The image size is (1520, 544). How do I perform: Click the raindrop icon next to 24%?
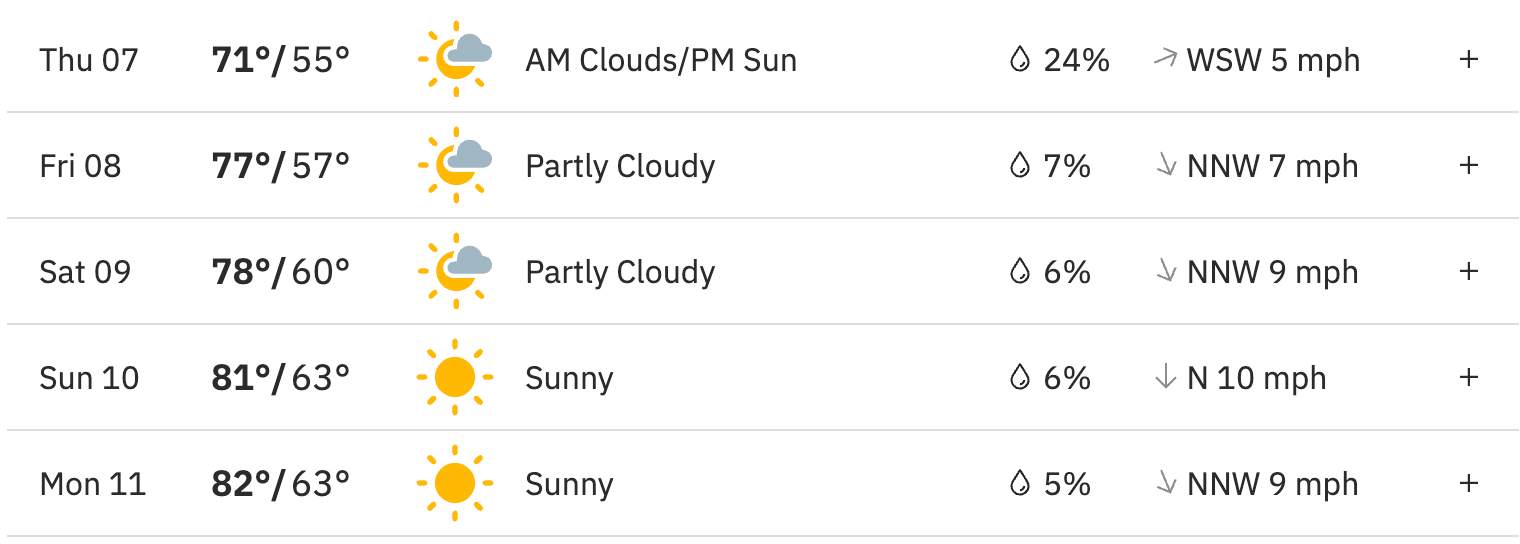pyautogui.click(x=1019, y=60)
